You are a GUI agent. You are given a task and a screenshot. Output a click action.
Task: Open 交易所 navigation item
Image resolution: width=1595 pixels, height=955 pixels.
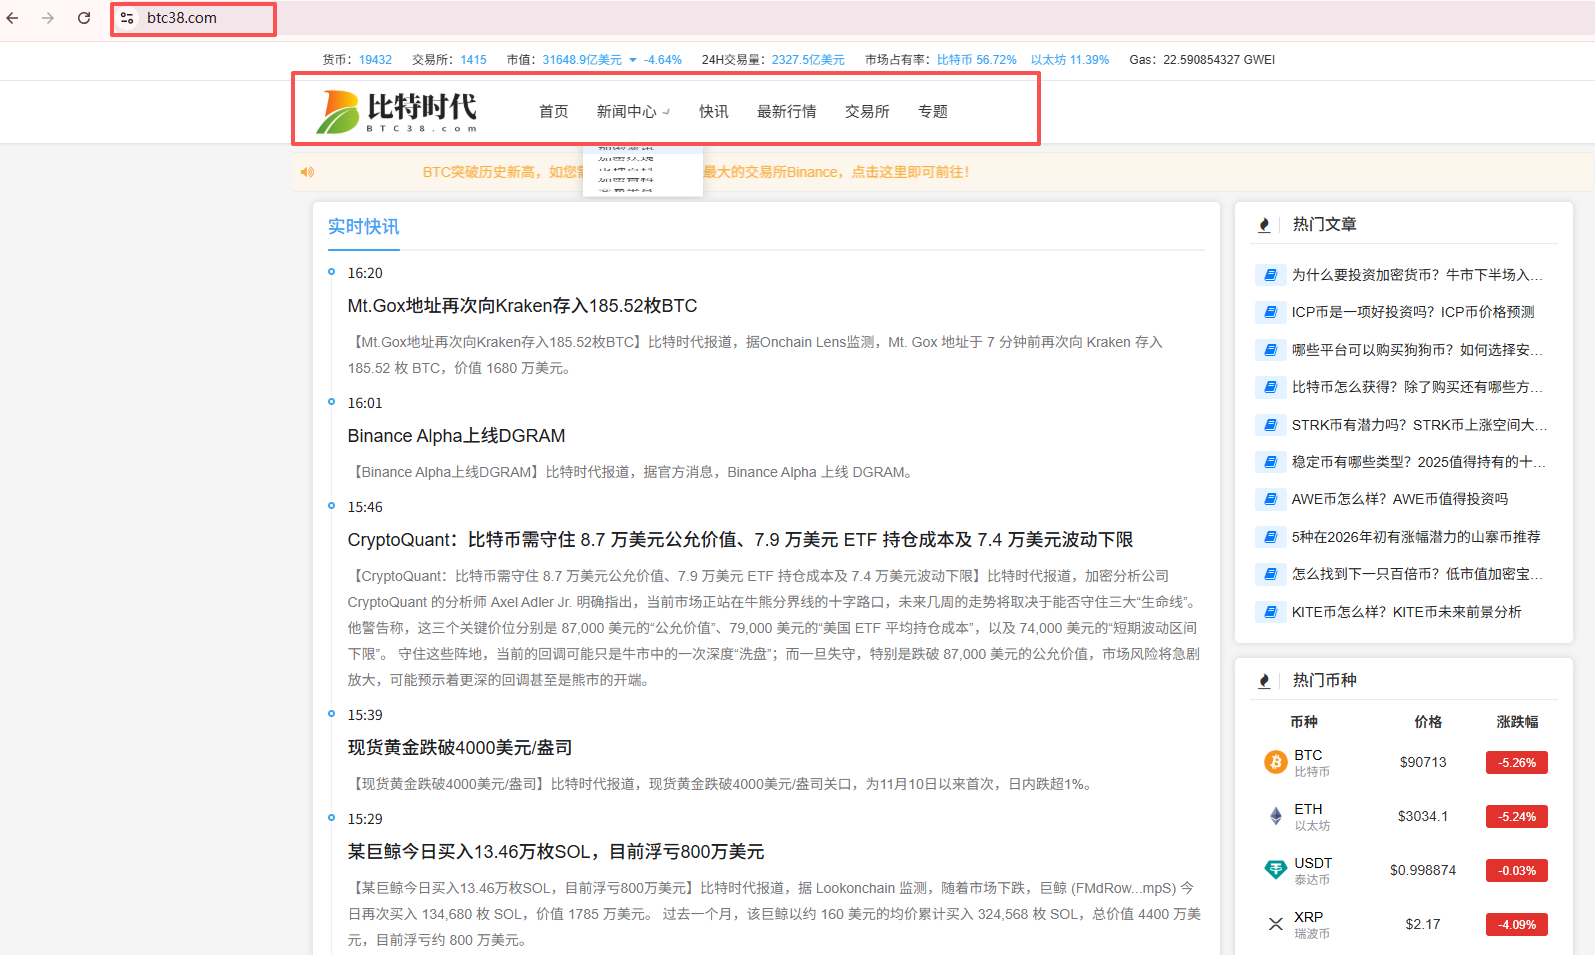pyautogui.click(x=867, y=112)
